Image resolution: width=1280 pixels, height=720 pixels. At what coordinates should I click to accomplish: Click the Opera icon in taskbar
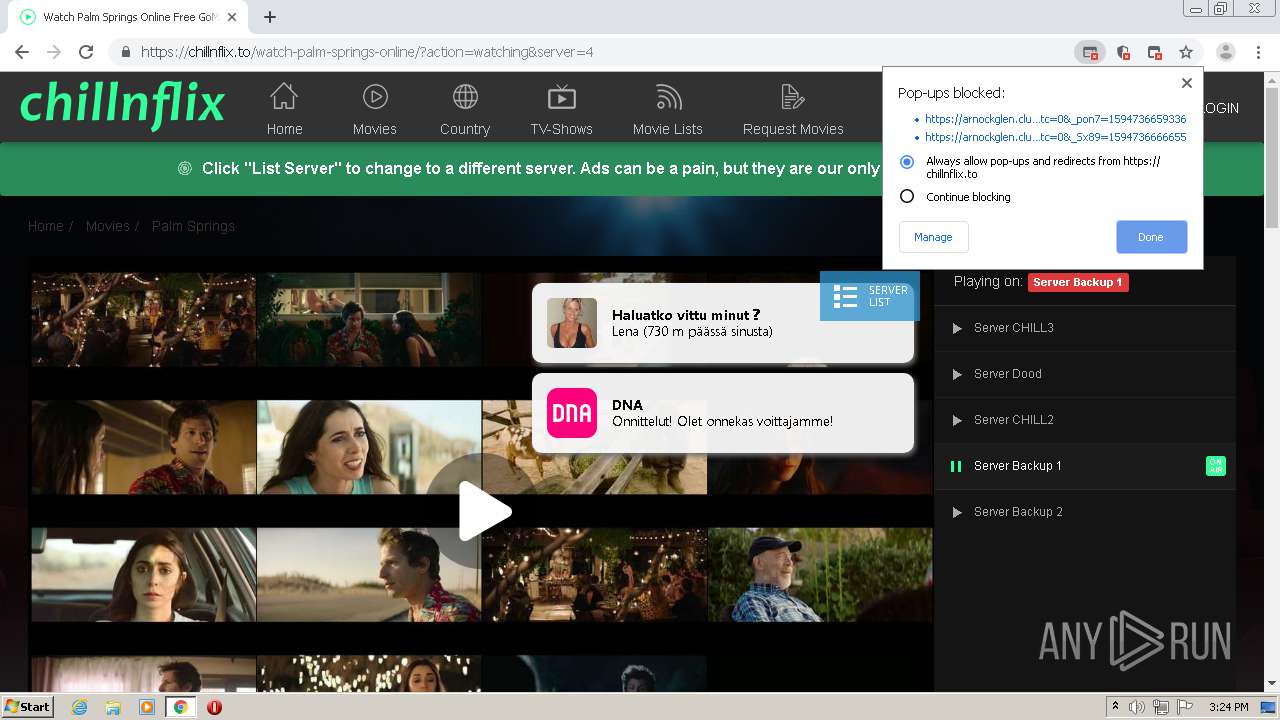(214, 707)
